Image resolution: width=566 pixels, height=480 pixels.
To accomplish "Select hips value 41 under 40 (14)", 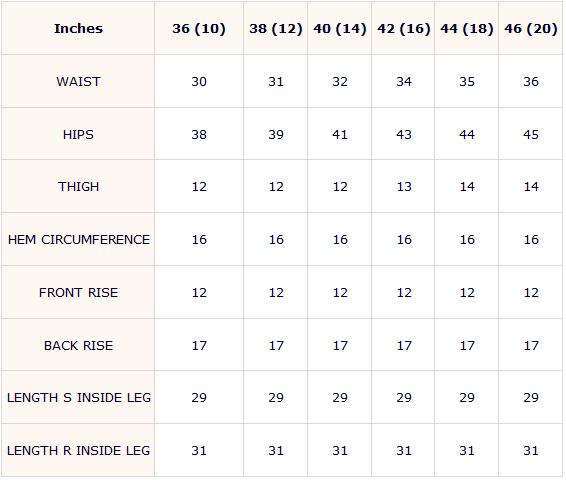I will [340, 135].
